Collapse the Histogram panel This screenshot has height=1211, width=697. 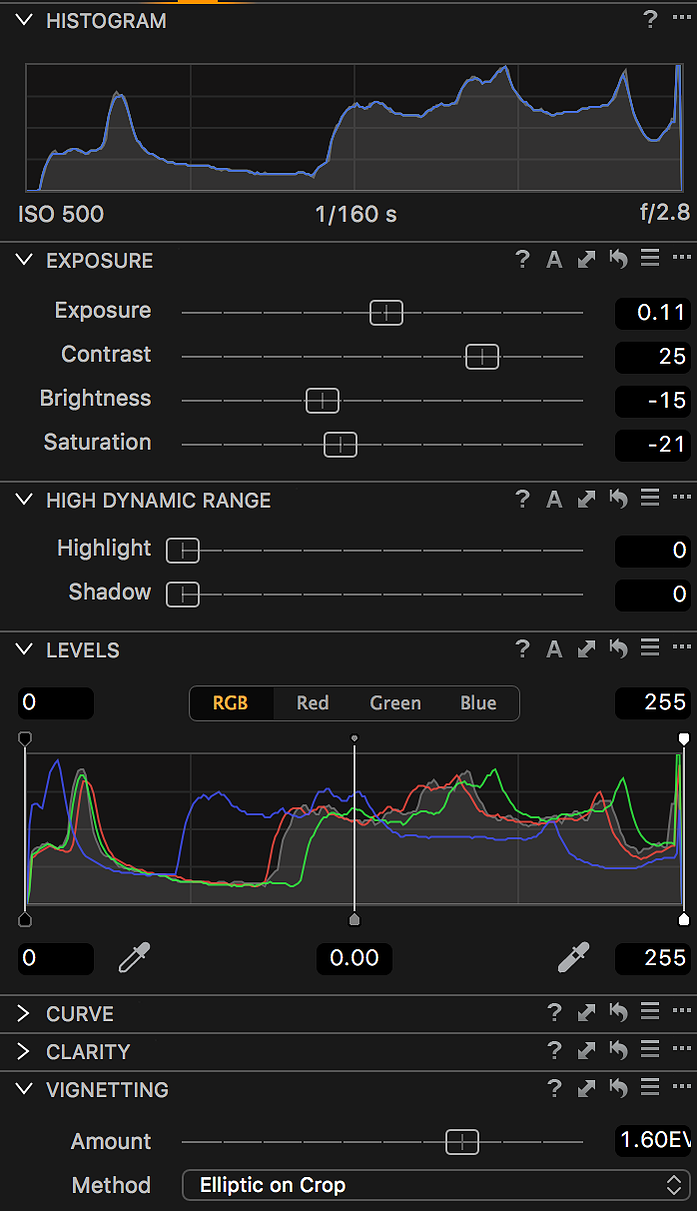25,20
